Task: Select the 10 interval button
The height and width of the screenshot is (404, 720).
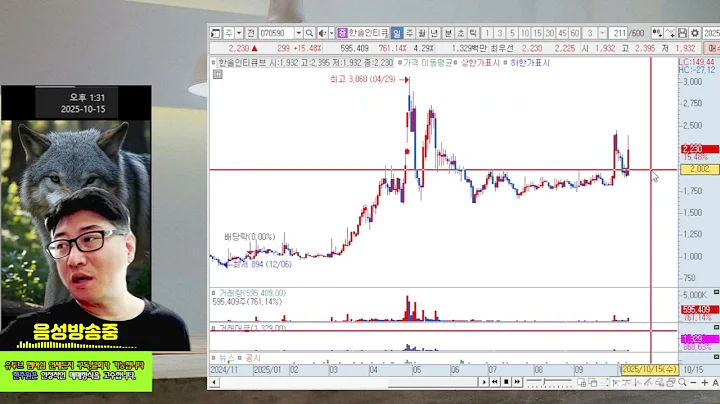Action: pos(525,33)
